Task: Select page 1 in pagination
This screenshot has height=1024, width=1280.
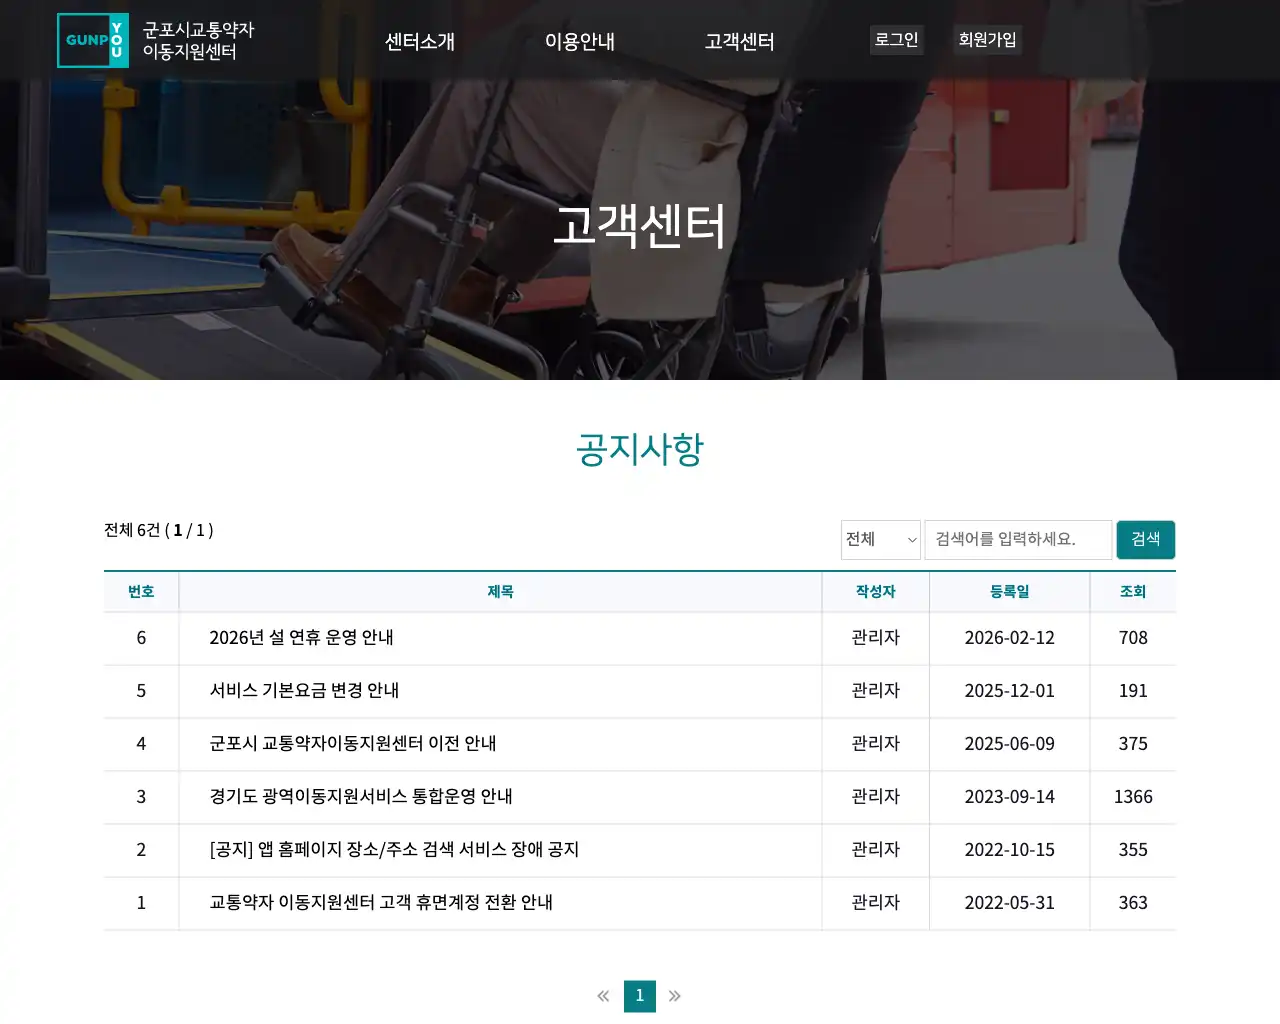Action: 640,996
